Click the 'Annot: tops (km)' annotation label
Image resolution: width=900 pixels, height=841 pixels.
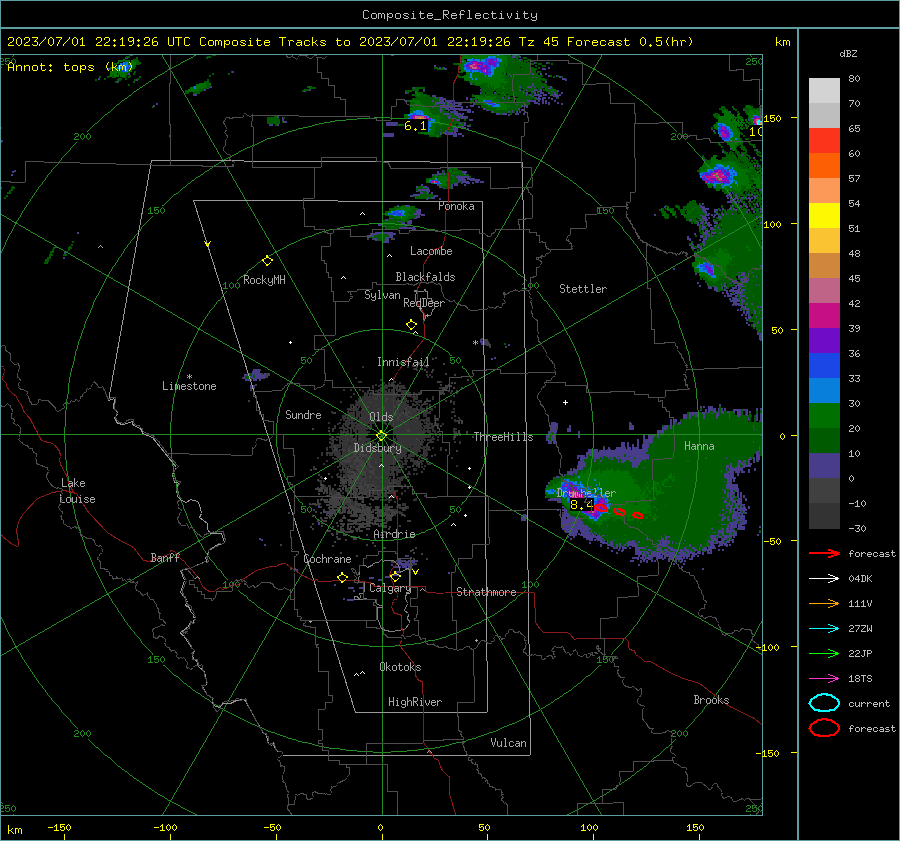70,67
